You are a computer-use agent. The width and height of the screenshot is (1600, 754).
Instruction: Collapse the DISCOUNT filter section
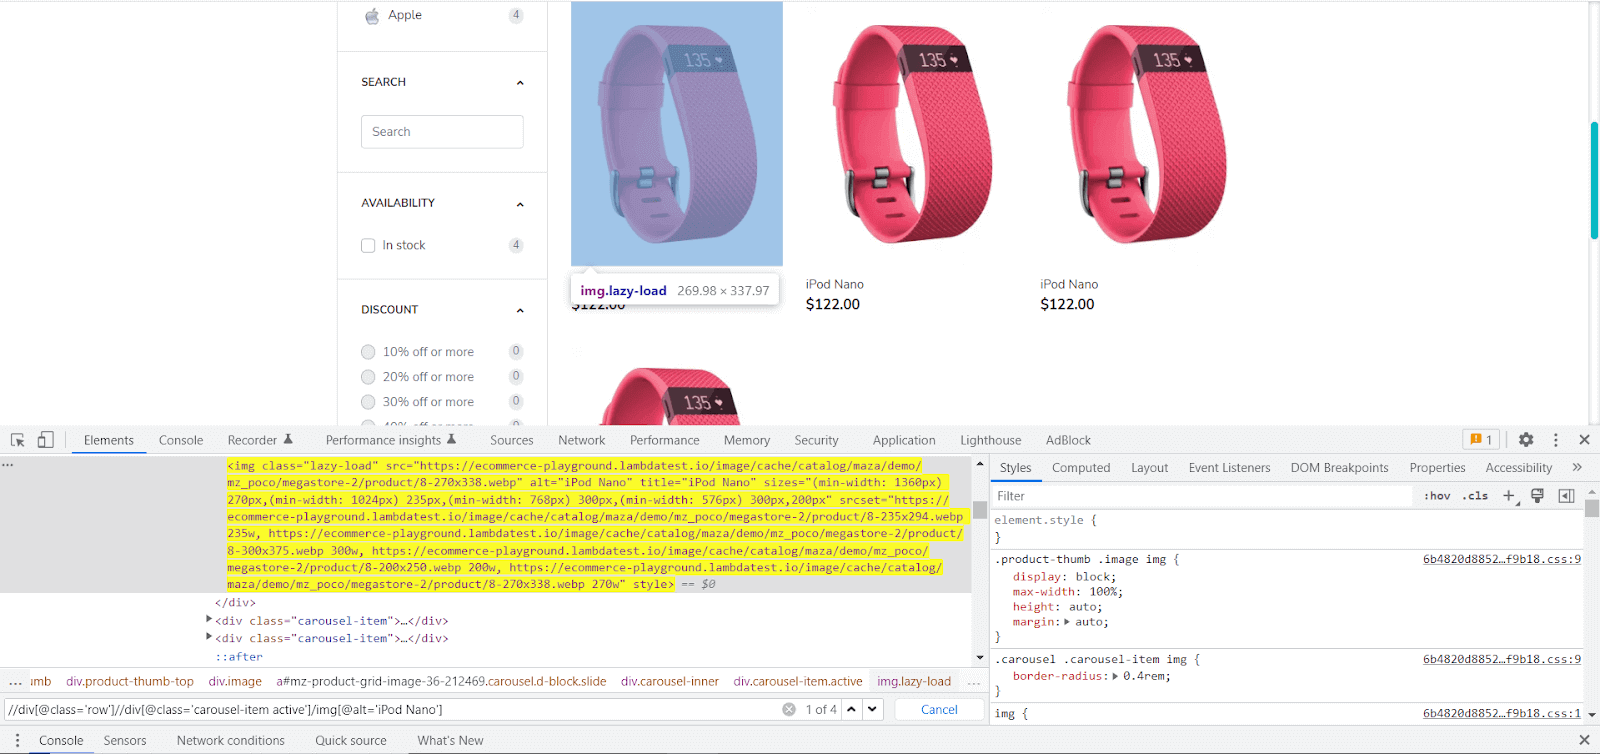(x=520, y=311)
